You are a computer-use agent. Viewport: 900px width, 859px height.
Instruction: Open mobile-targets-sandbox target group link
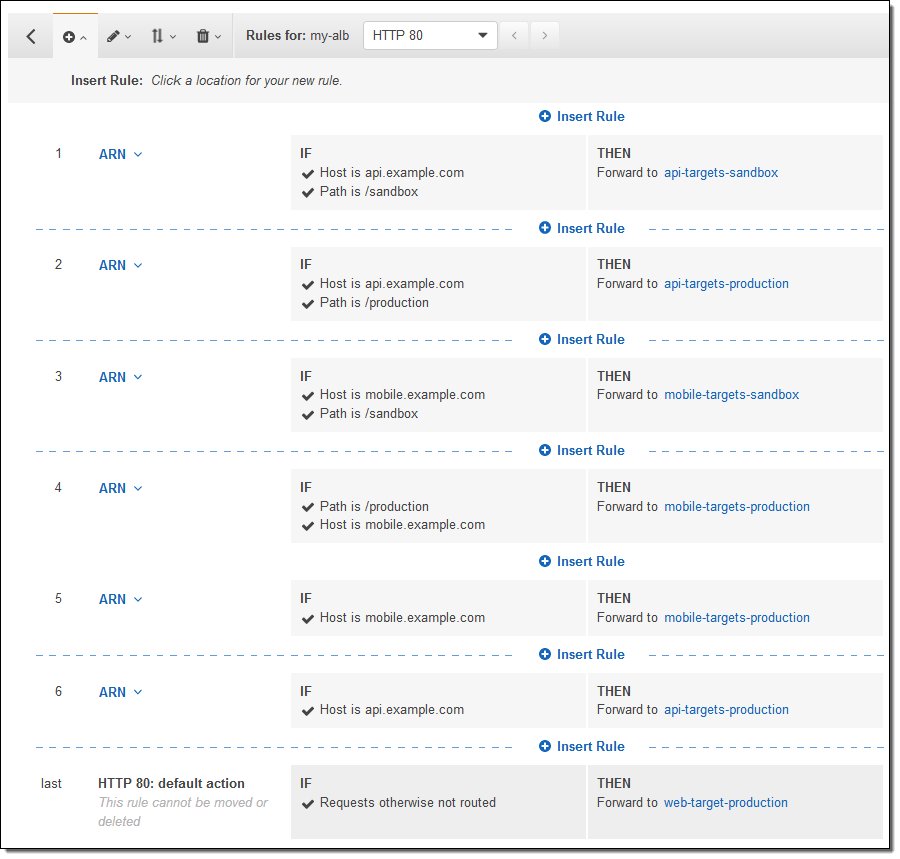click(731, 395)
